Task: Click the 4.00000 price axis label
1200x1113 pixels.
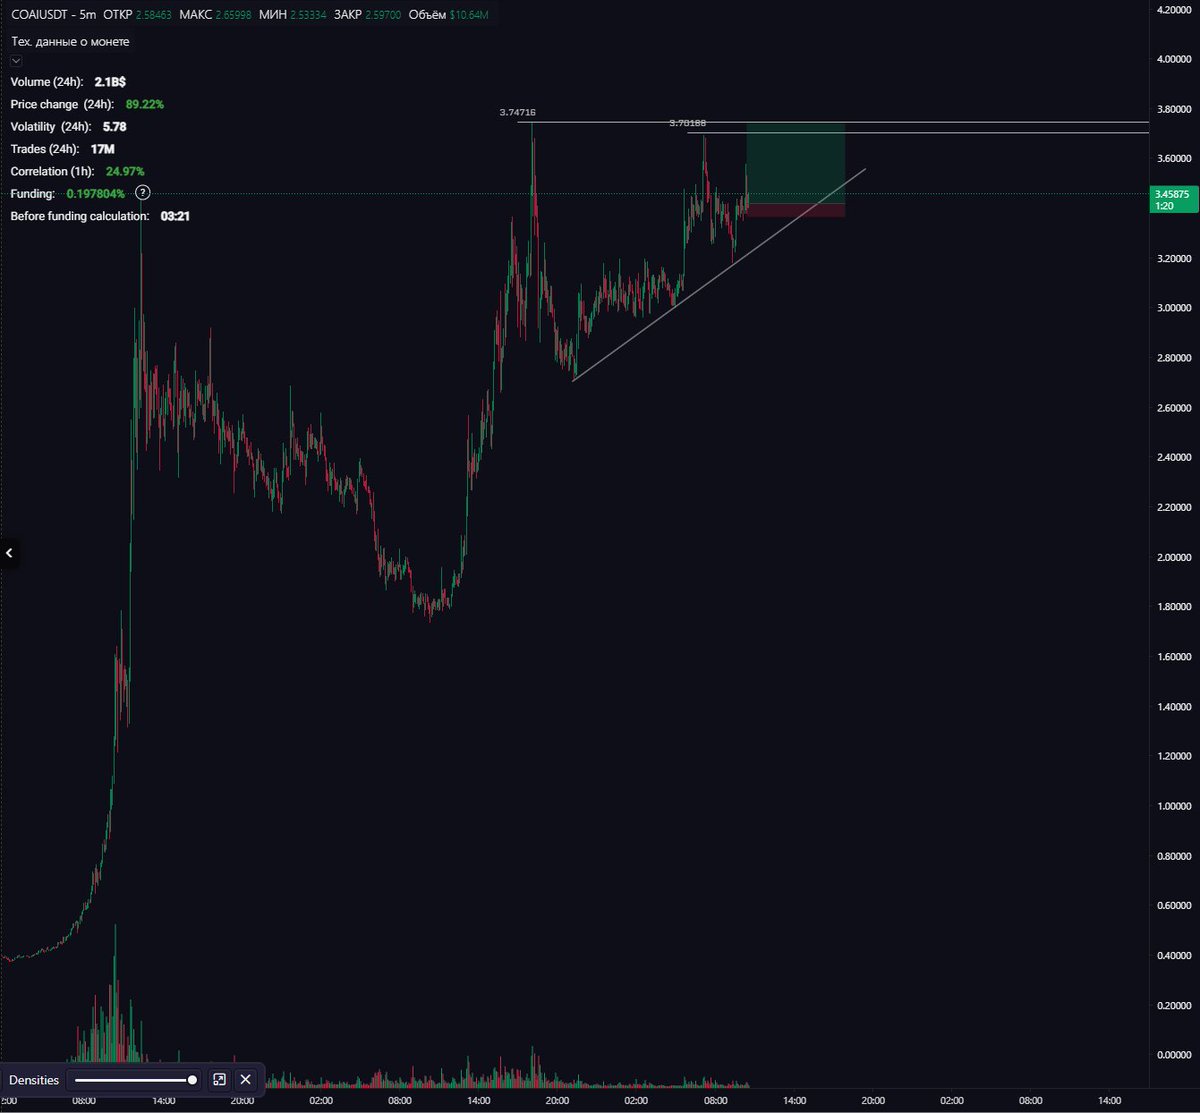Action: [x=1174, y=59]
